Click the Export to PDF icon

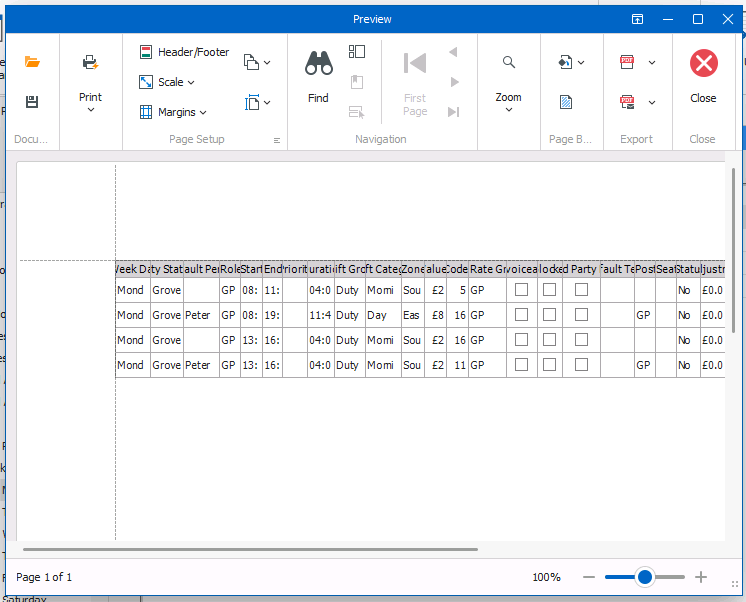627,62
